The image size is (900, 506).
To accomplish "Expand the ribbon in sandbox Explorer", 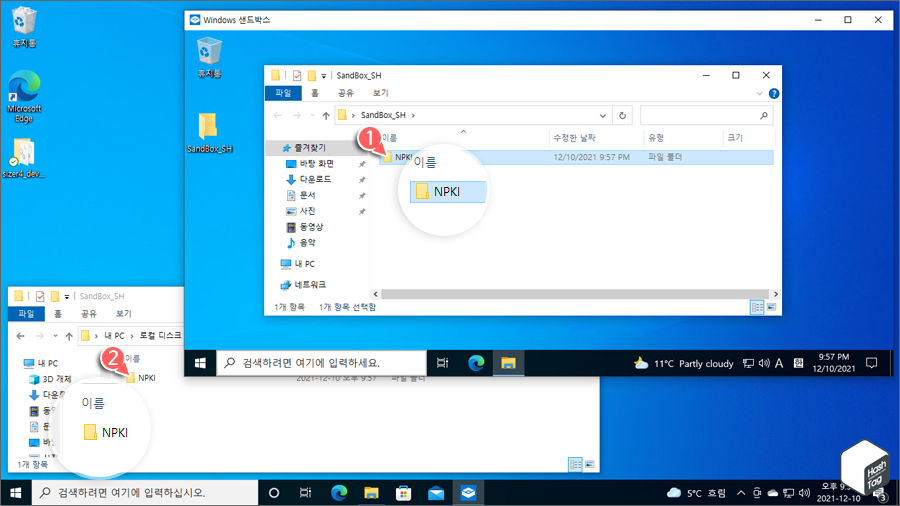I will click(x=759, y=94).
